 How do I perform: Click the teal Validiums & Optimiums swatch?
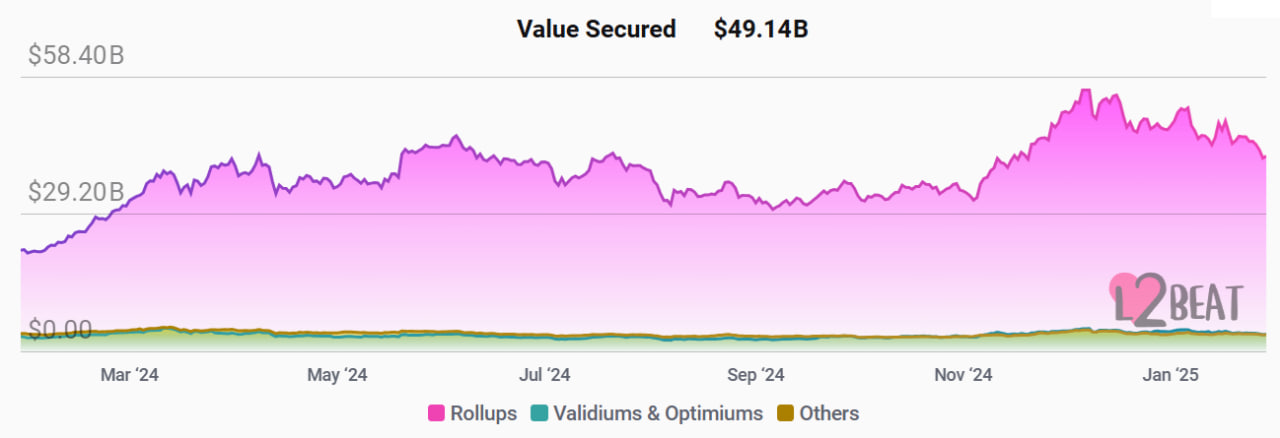coord(540,413)
